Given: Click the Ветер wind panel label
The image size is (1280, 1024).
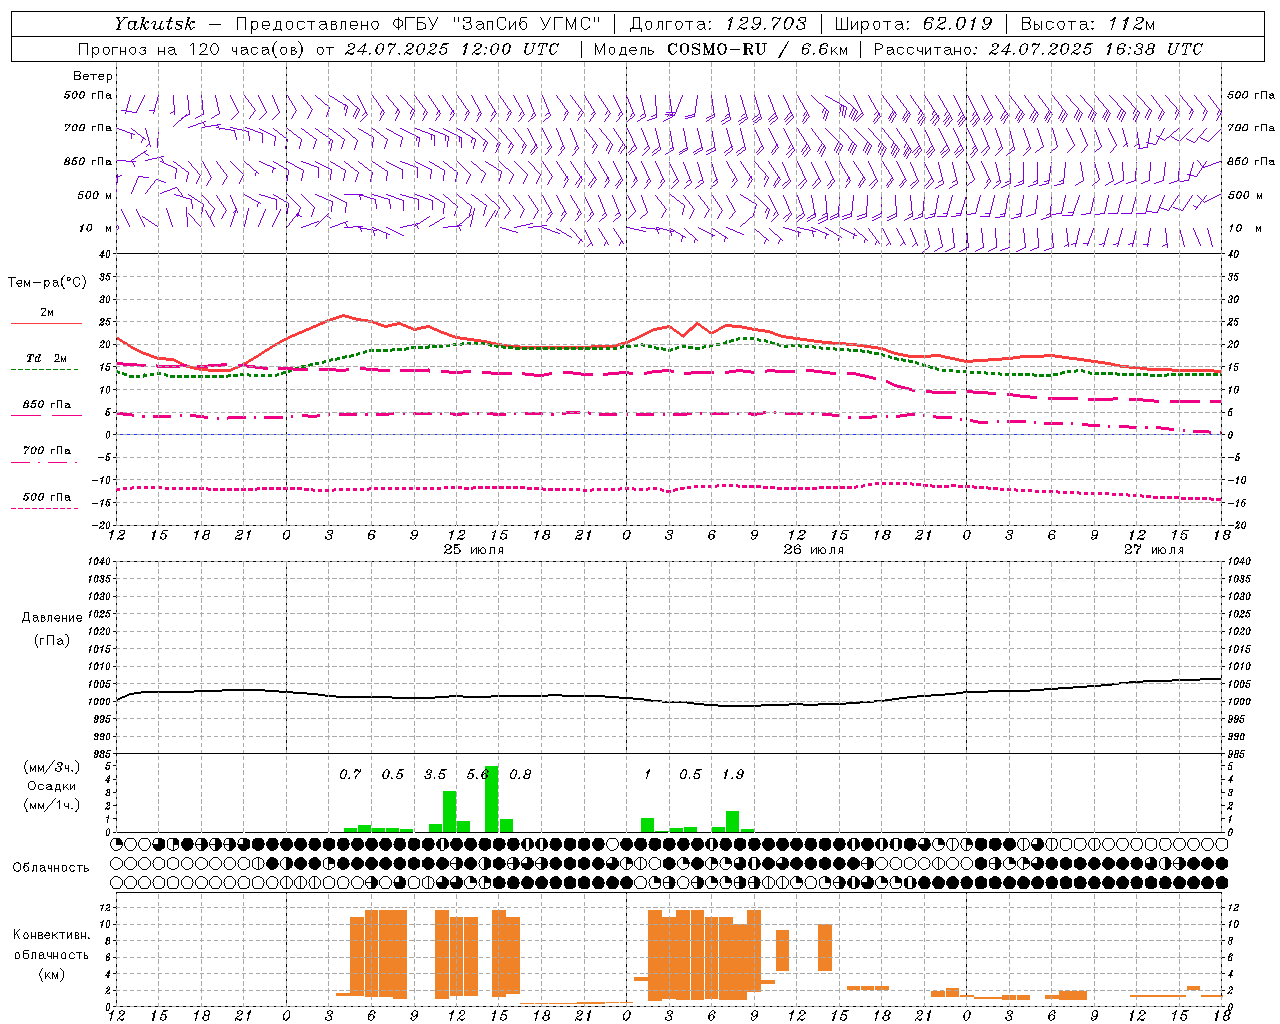Looking at the screenshot, I should [x=93, y=76].
